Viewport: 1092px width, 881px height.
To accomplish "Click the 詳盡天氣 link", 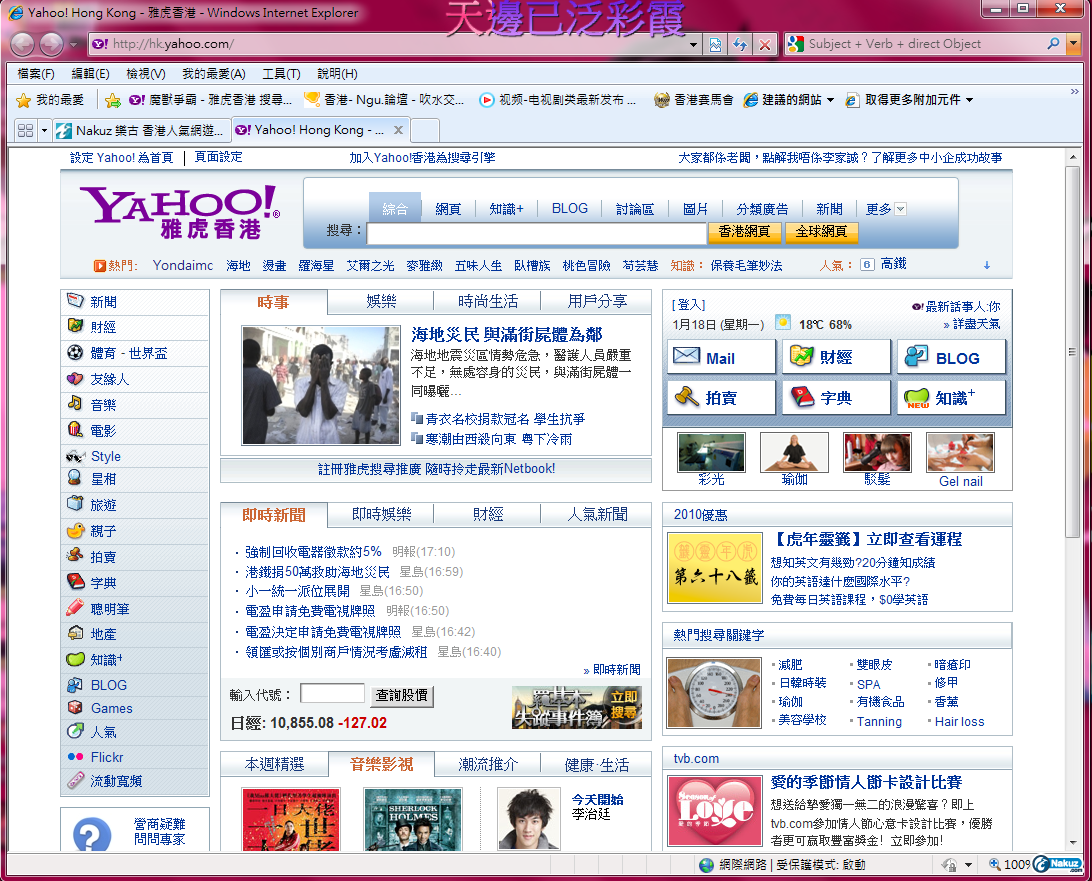I will (976, 324).
